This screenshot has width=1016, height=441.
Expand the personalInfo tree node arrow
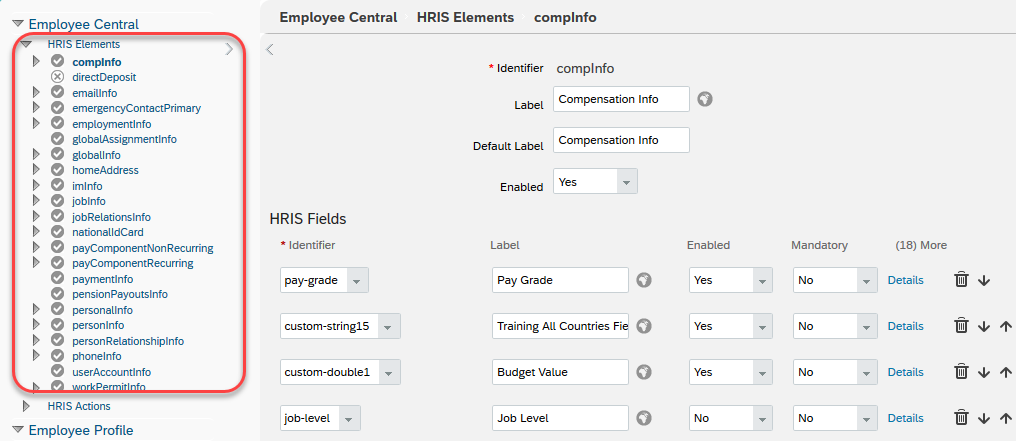36,310
